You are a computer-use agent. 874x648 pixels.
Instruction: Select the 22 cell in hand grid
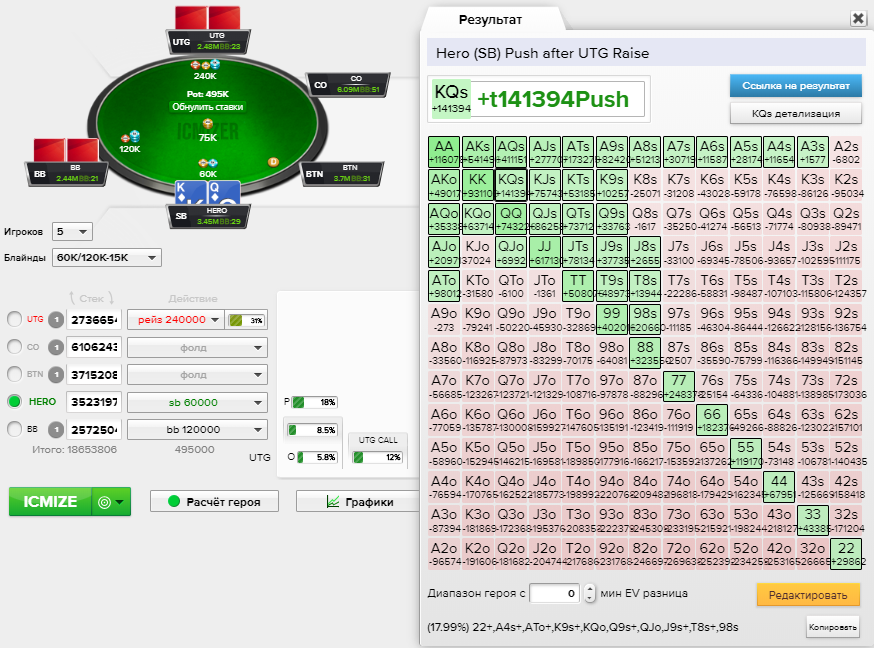click(846, 553)
